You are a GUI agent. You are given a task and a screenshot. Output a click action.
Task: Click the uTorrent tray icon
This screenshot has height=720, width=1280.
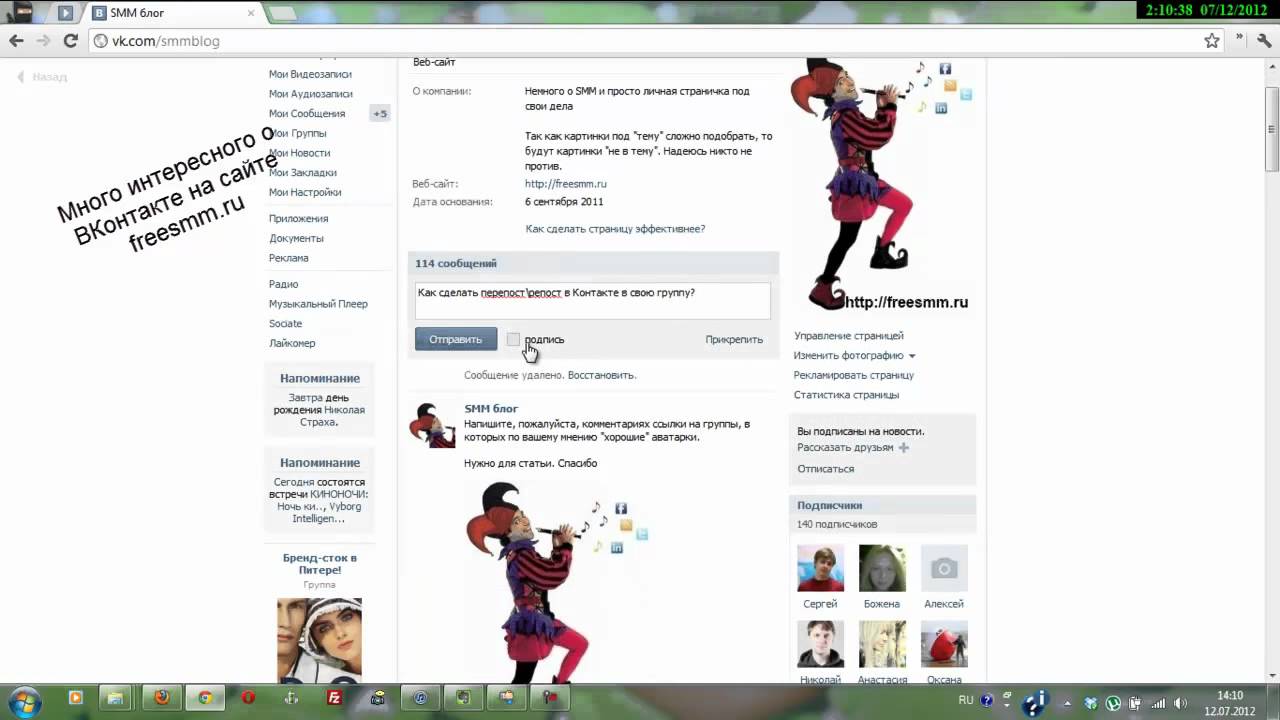[x=1113, y=703]
